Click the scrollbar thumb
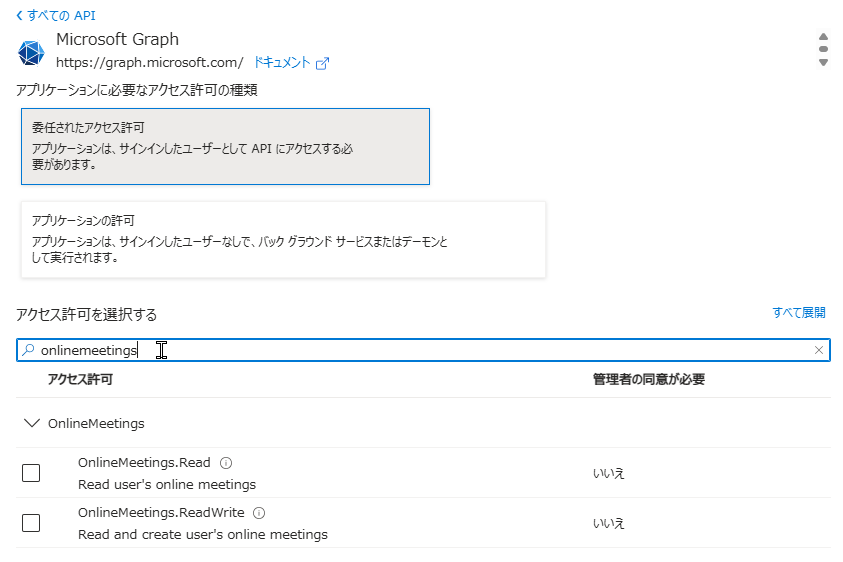This screenshot has height=562, width=843. point(823,48)
